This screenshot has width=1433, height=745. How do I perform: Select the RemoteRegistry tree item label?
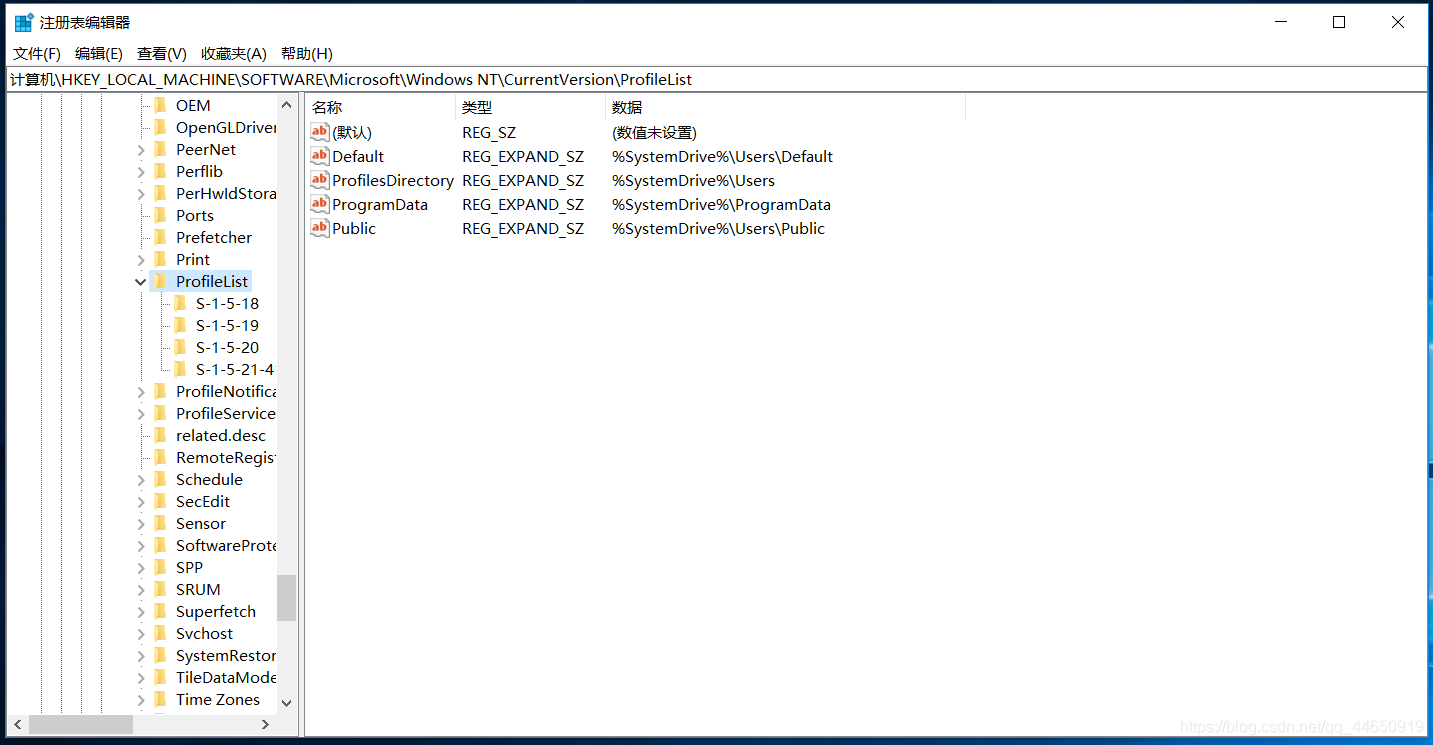click(225, 457)
